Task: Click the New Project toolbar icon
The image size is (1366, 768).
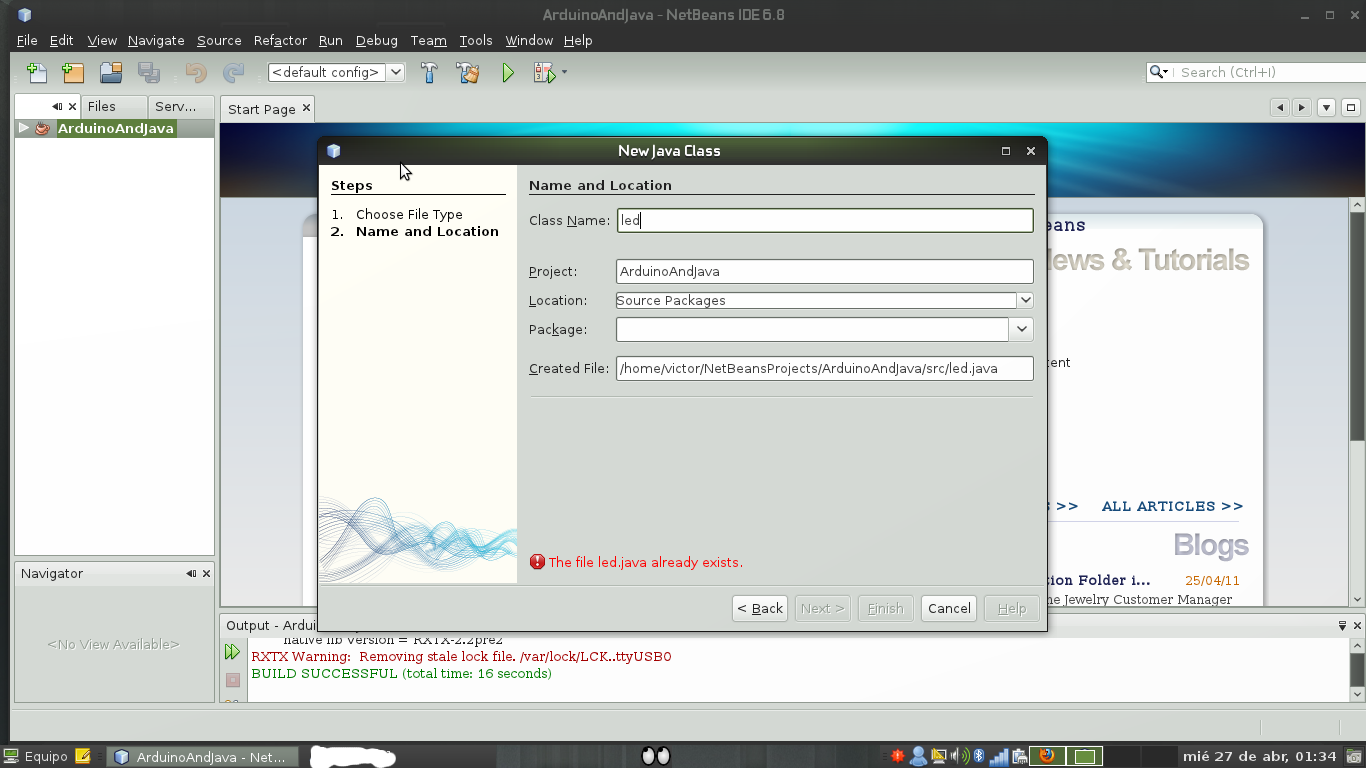Action: [x=72, y=72]
